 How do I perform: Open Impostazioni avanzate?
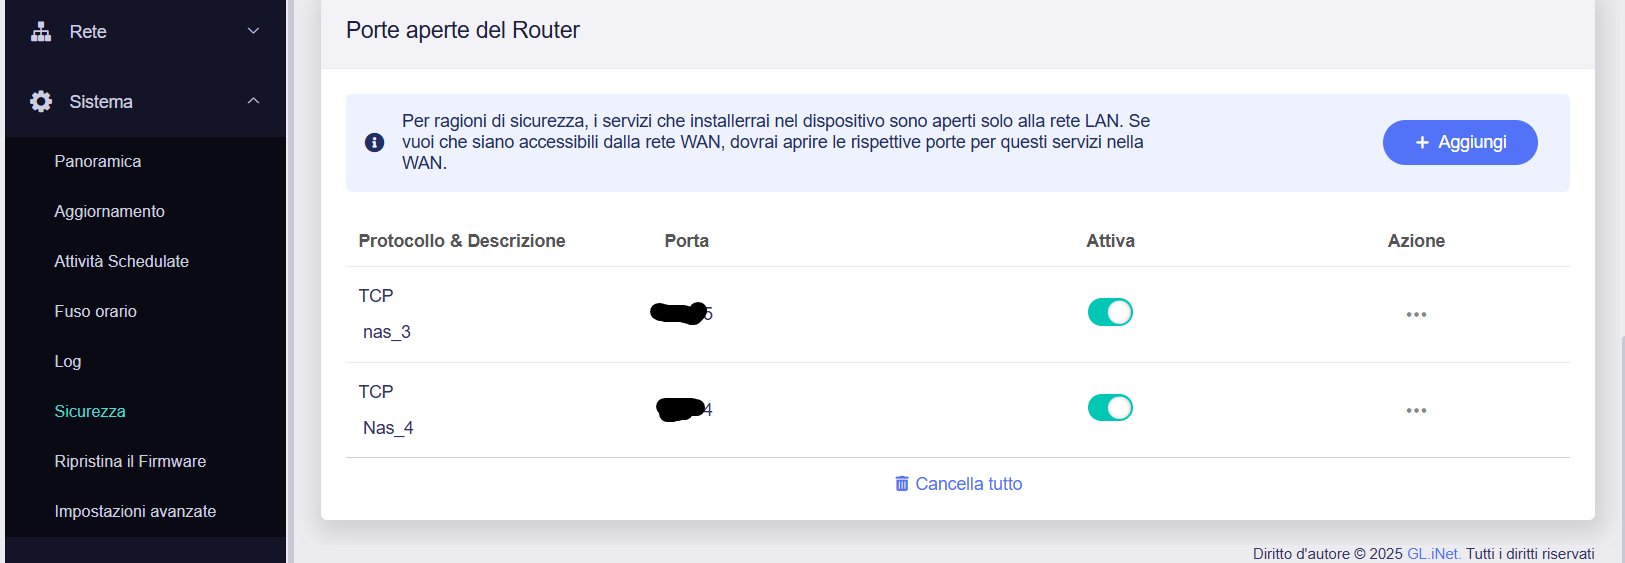(x=135, y=511)
